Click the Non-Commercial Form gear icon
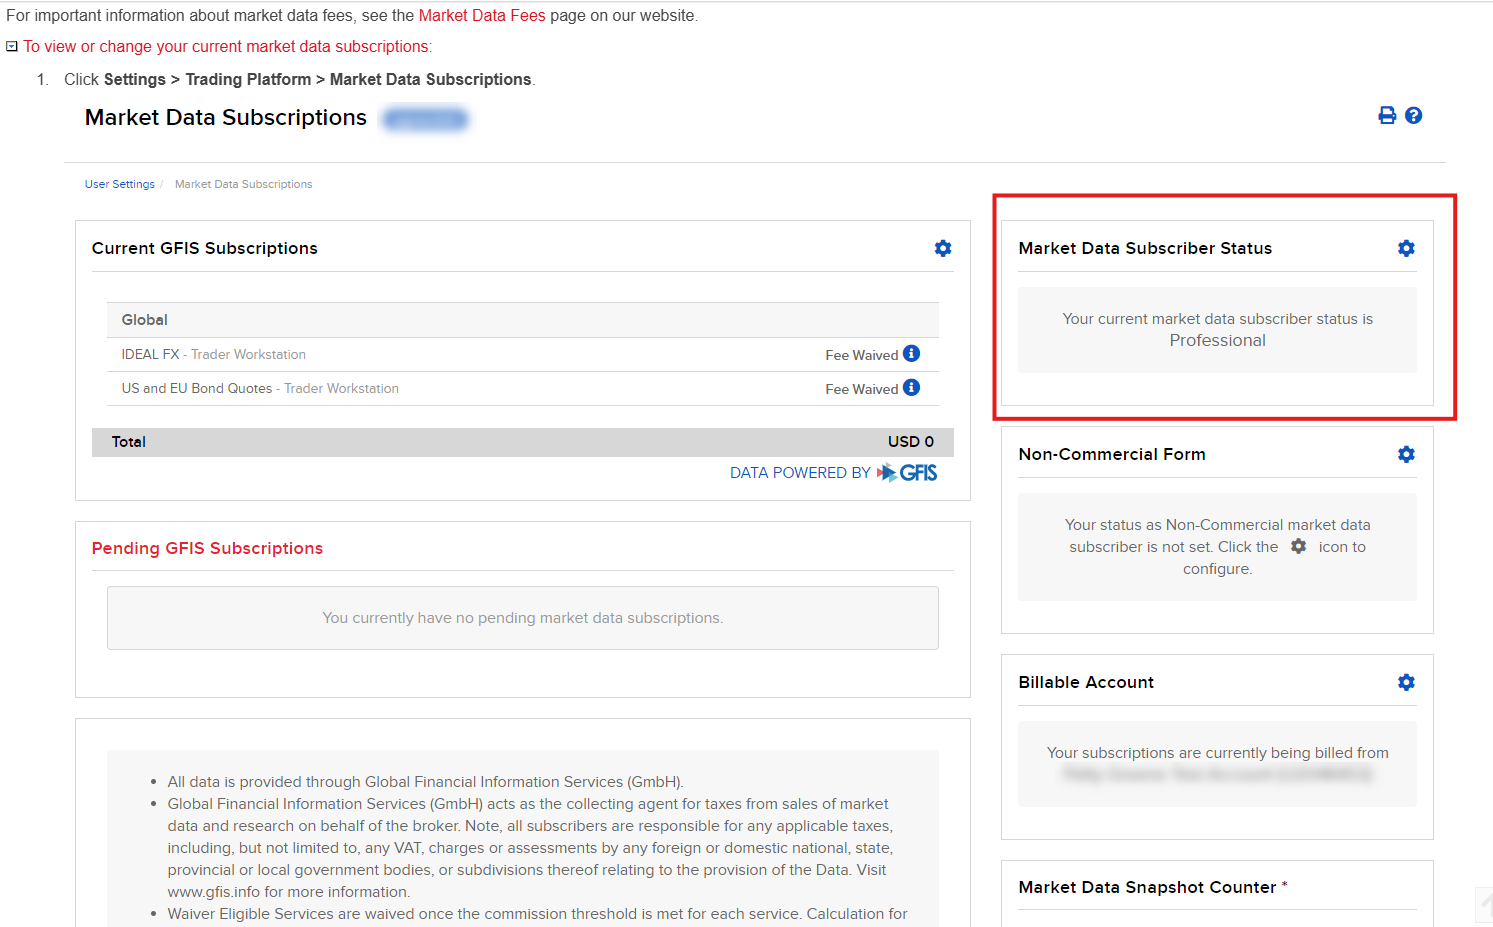 pyautogui.click(x=1406, y=454)
